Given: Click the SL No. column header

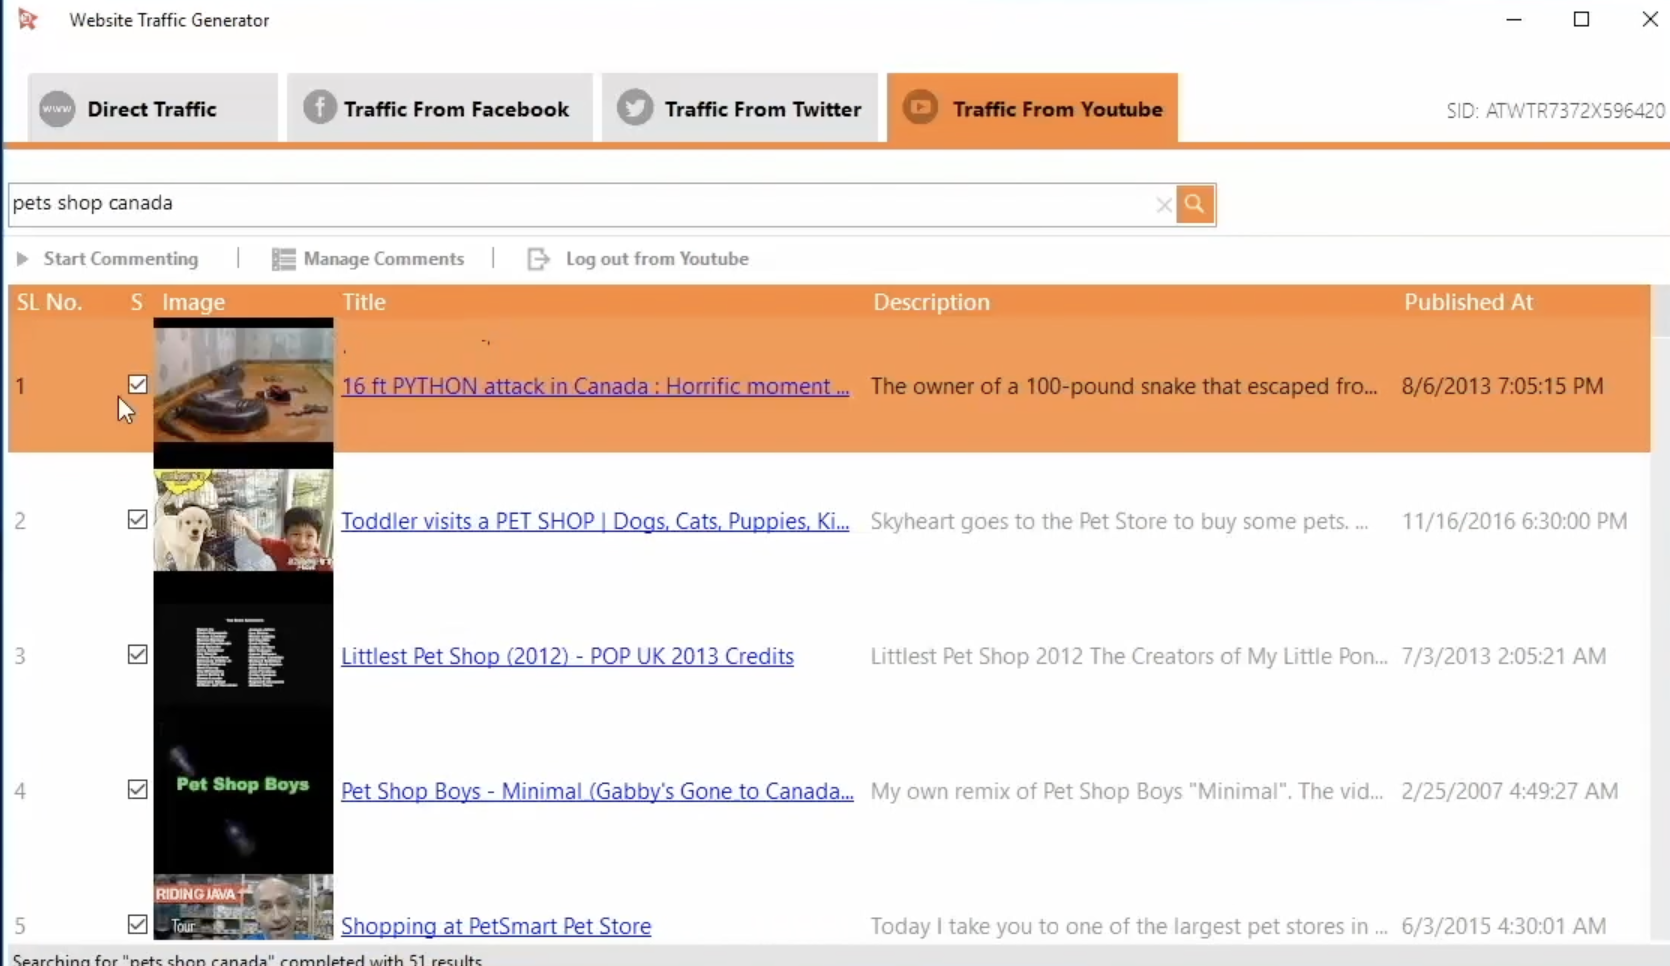Looking at the screenshot, I should 49,302.
